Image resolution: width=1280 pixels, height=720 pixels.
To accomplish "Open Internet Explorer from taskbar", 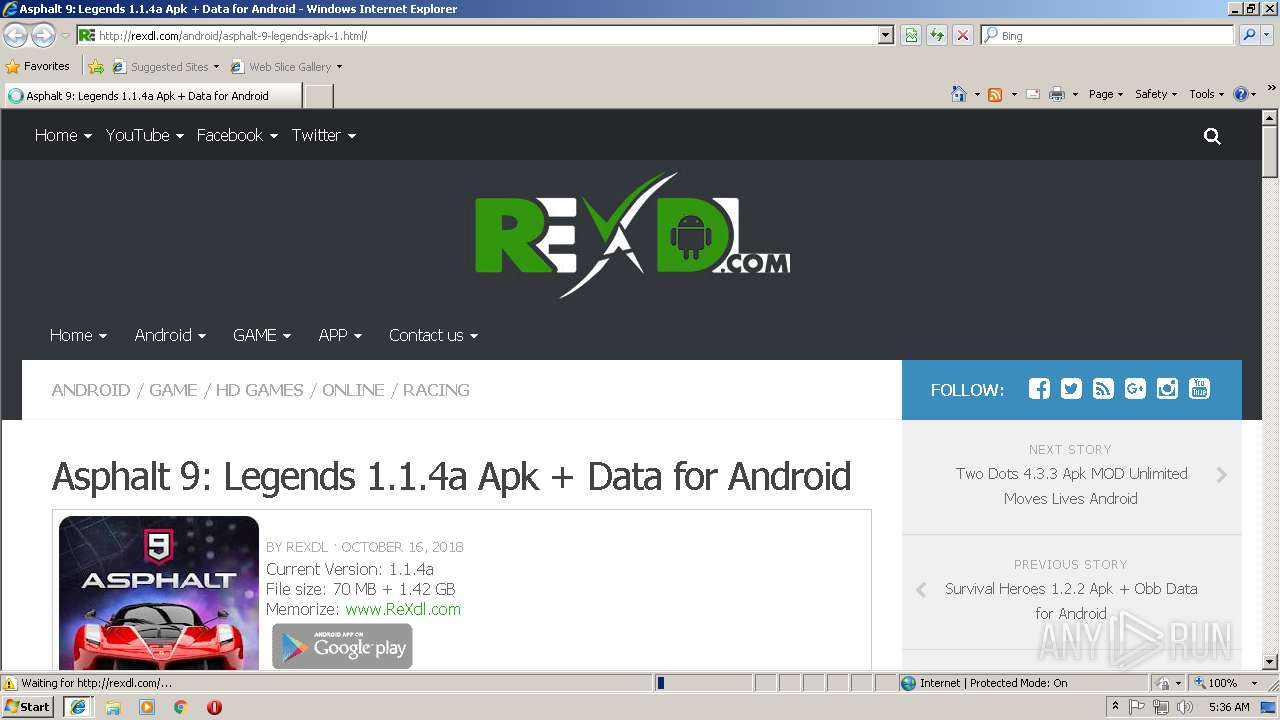I will click(x=77, y=707).
